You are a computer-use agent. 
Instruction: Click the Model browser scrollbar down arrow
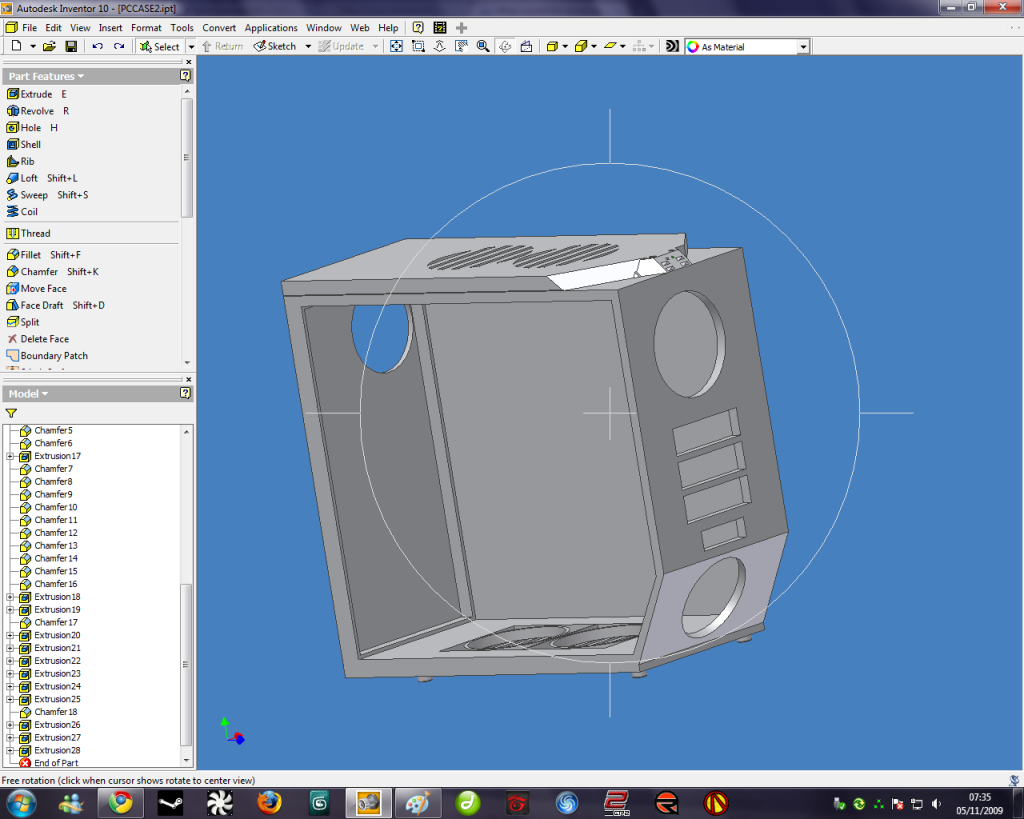point(187,761)
